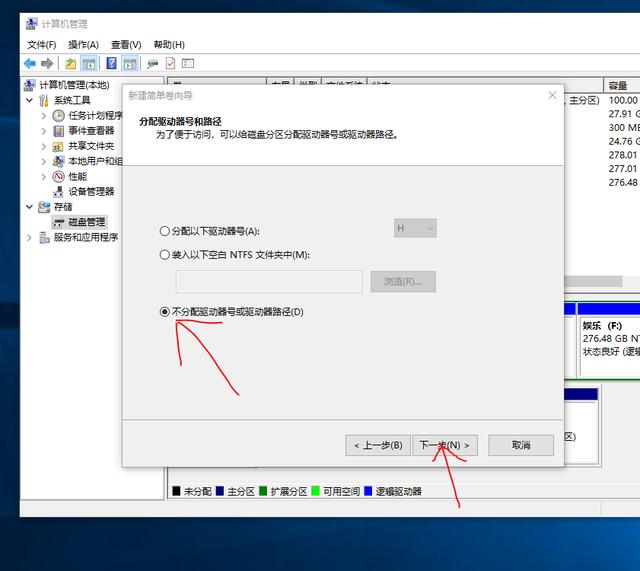
Task: Click the Forward arrow in the toolbar
Action: pos(47,64)
